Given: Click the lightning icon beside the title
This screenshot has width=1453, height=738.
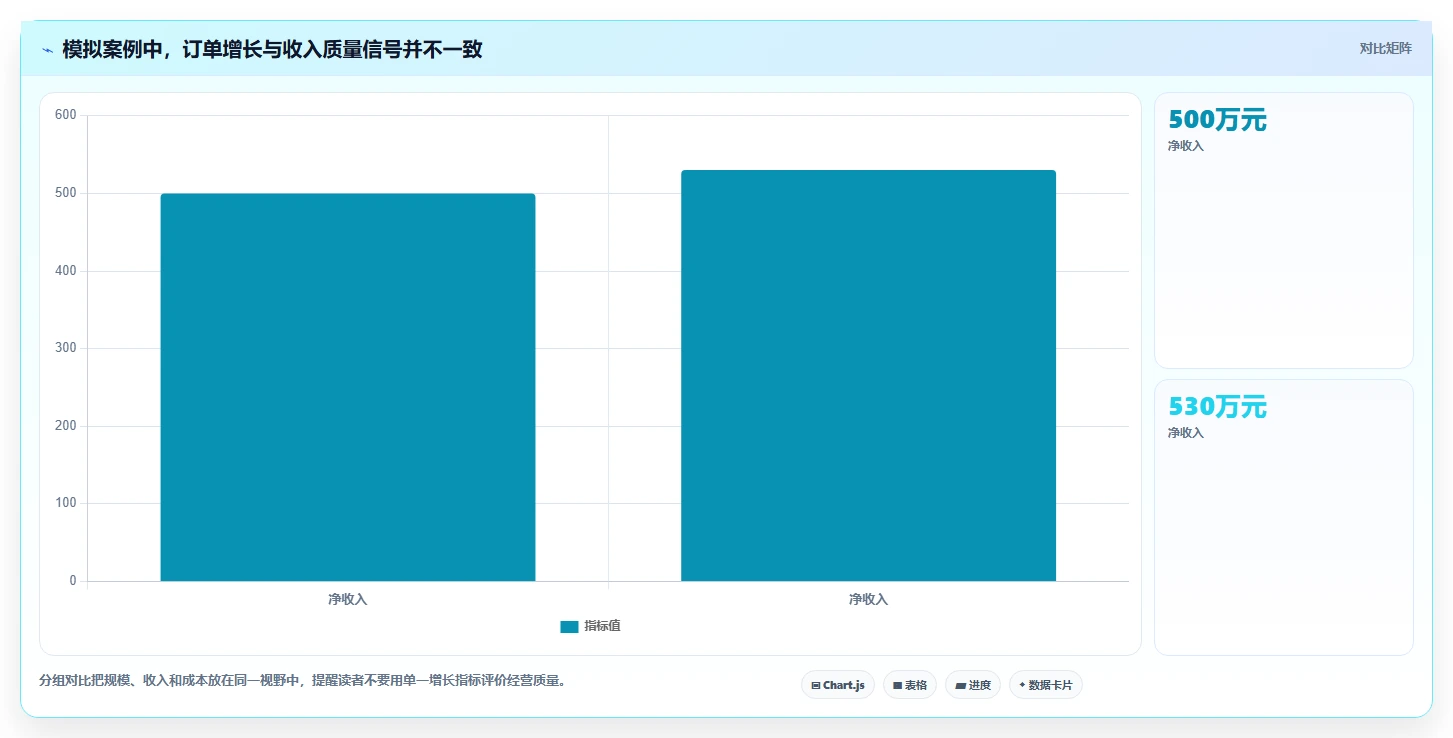Looking at the screenshot, I should 48,49.
